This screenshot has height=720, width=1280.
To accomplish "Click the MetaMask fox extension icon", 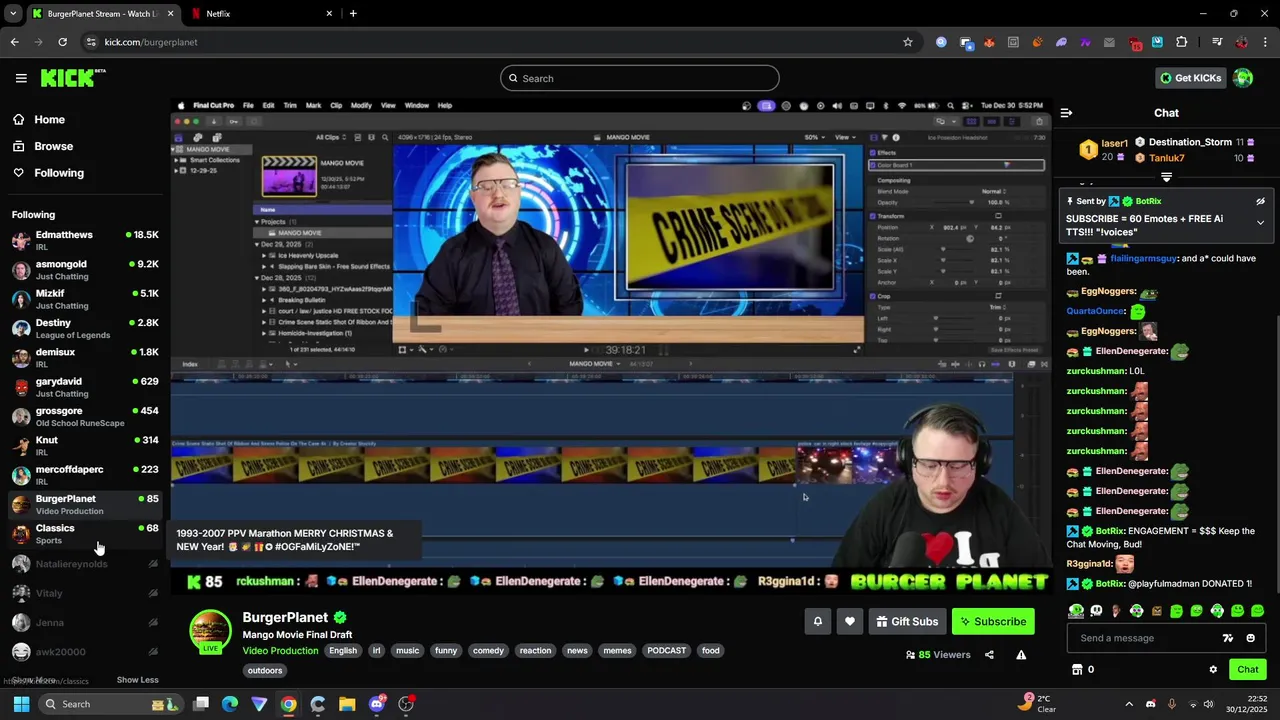I will pos(989,42).
